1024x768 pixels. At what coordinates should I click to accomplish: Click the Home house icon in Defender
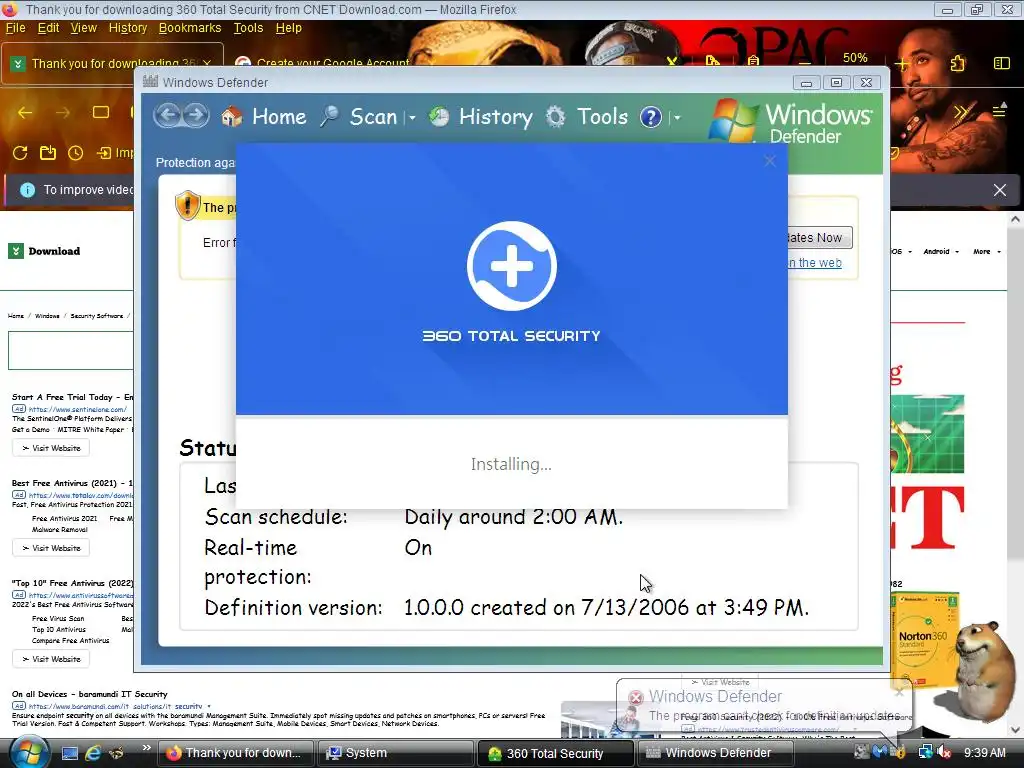point(231,117)
